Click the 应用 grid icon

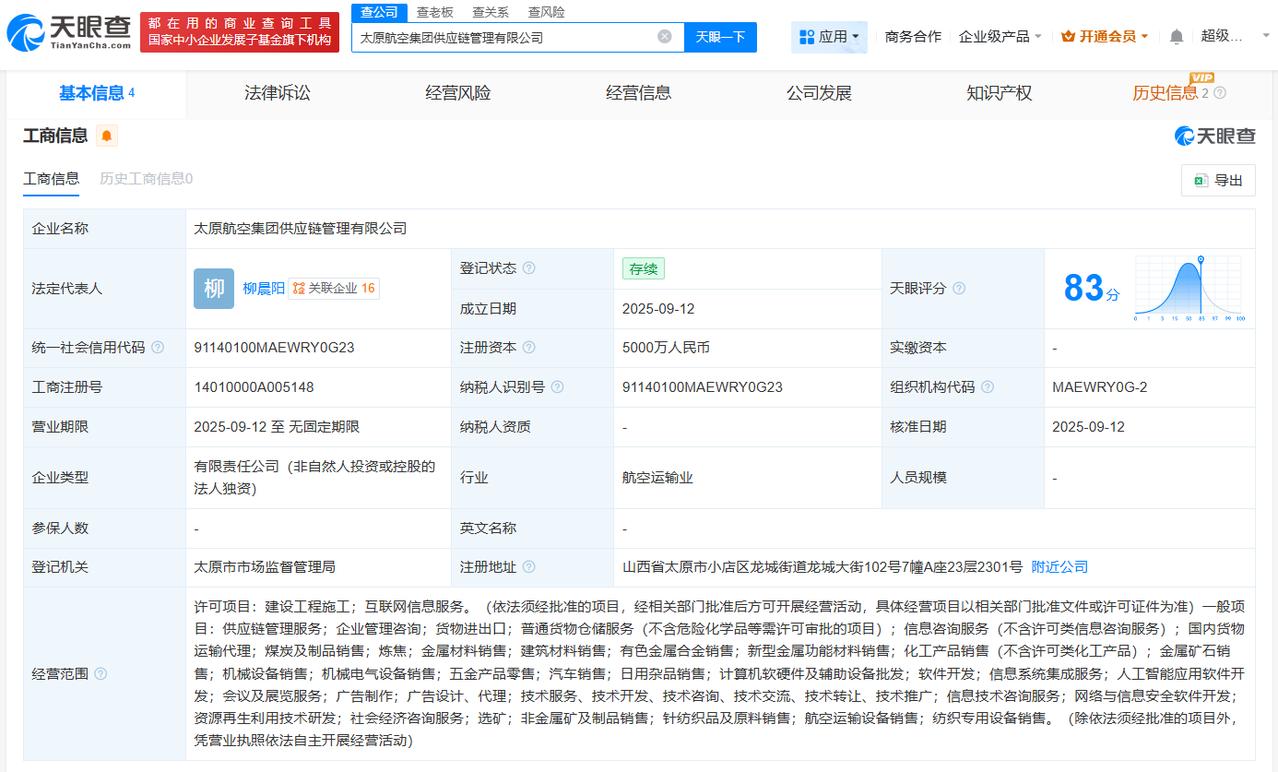(807, 37)
